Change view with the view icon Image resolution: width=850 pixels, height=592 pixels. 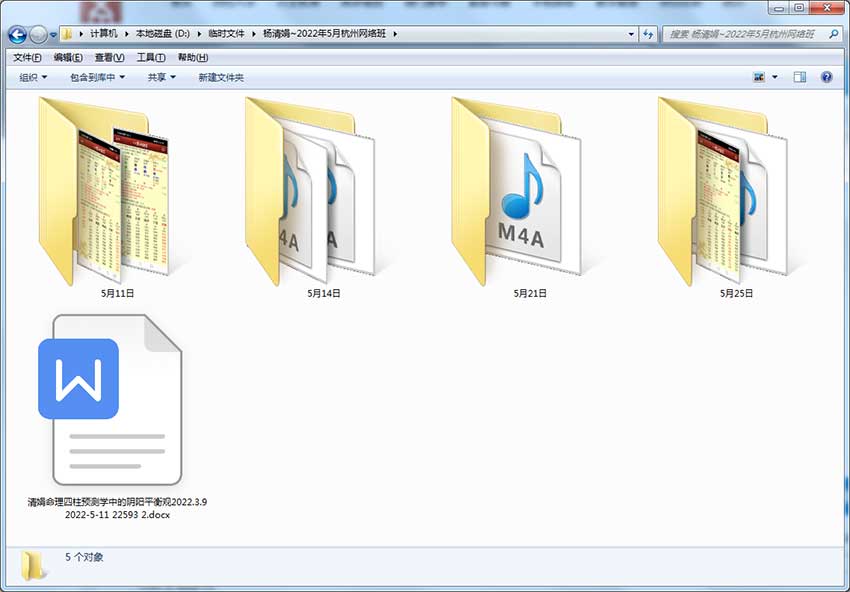[759, 77]
